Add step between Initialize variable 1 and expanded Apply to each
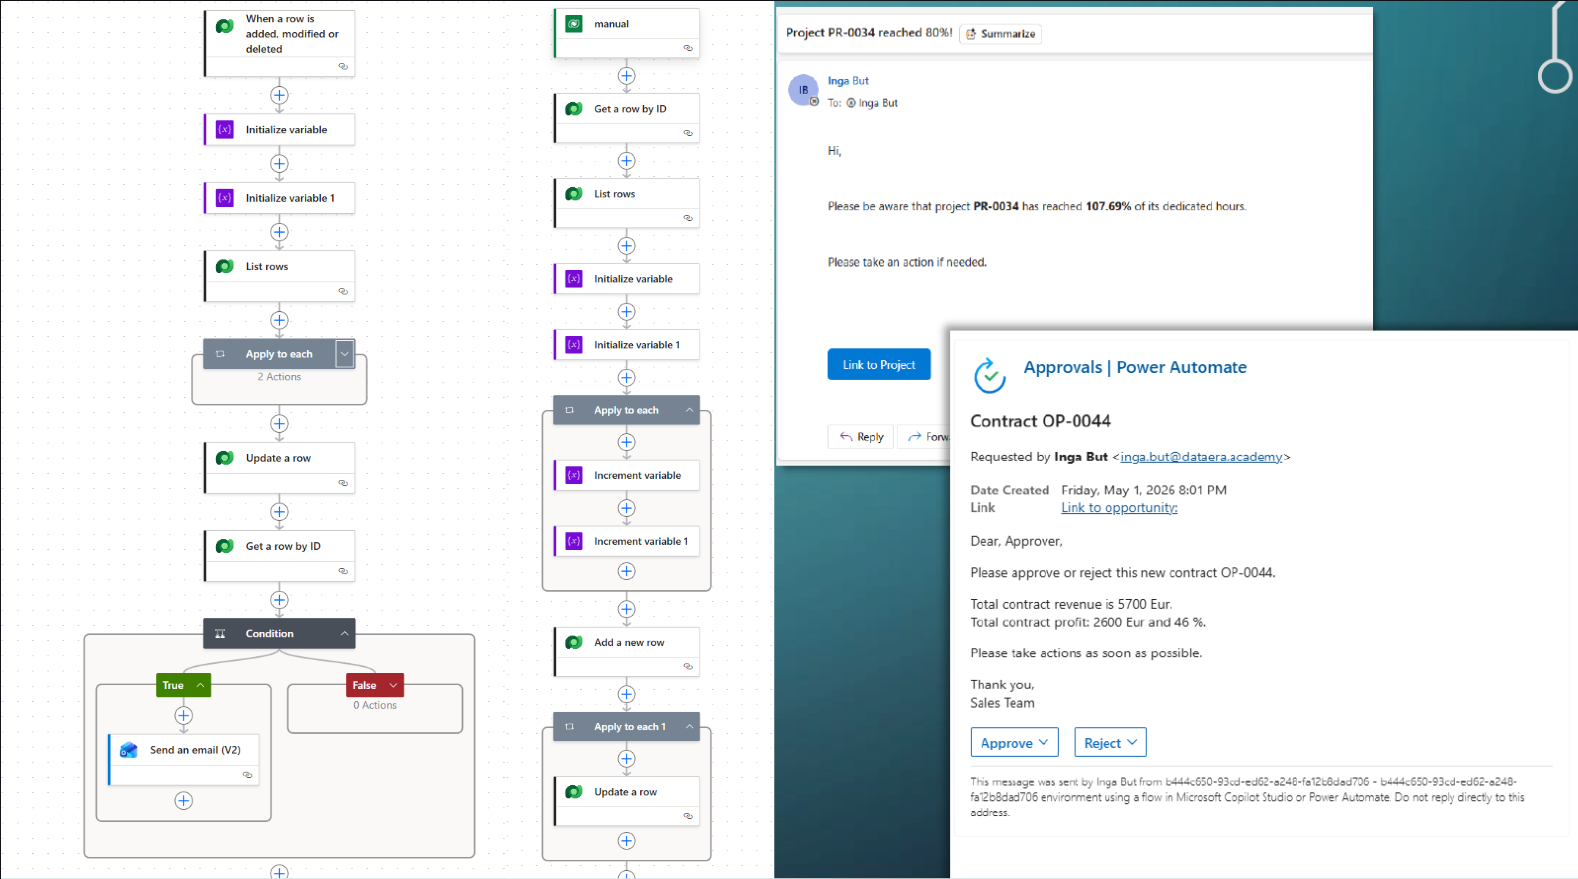The width and height of the screenshot is (1578, 879). 626,377
